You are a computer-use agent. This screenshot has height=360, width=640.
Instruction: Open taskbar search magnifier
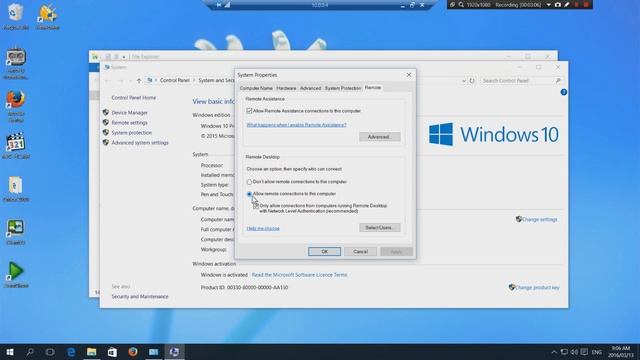[x=30, y=352]
